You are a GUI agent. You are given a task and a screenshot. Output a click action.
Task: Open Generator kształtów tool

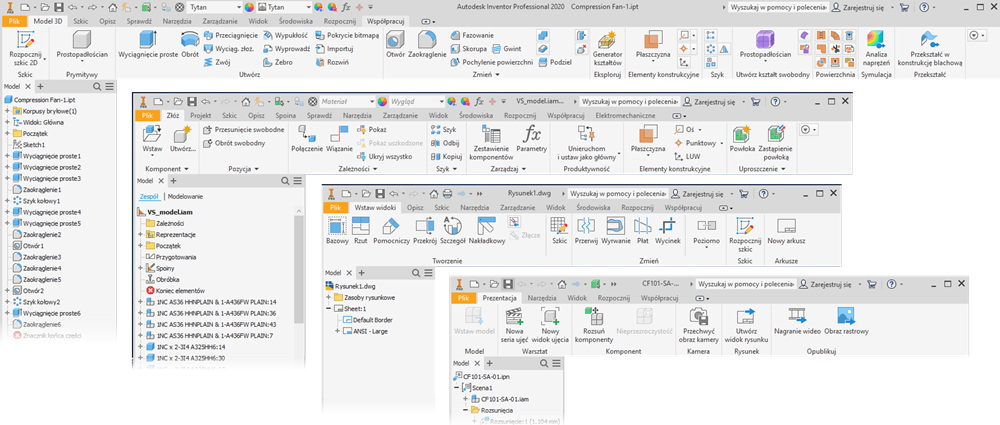point(607,48)
